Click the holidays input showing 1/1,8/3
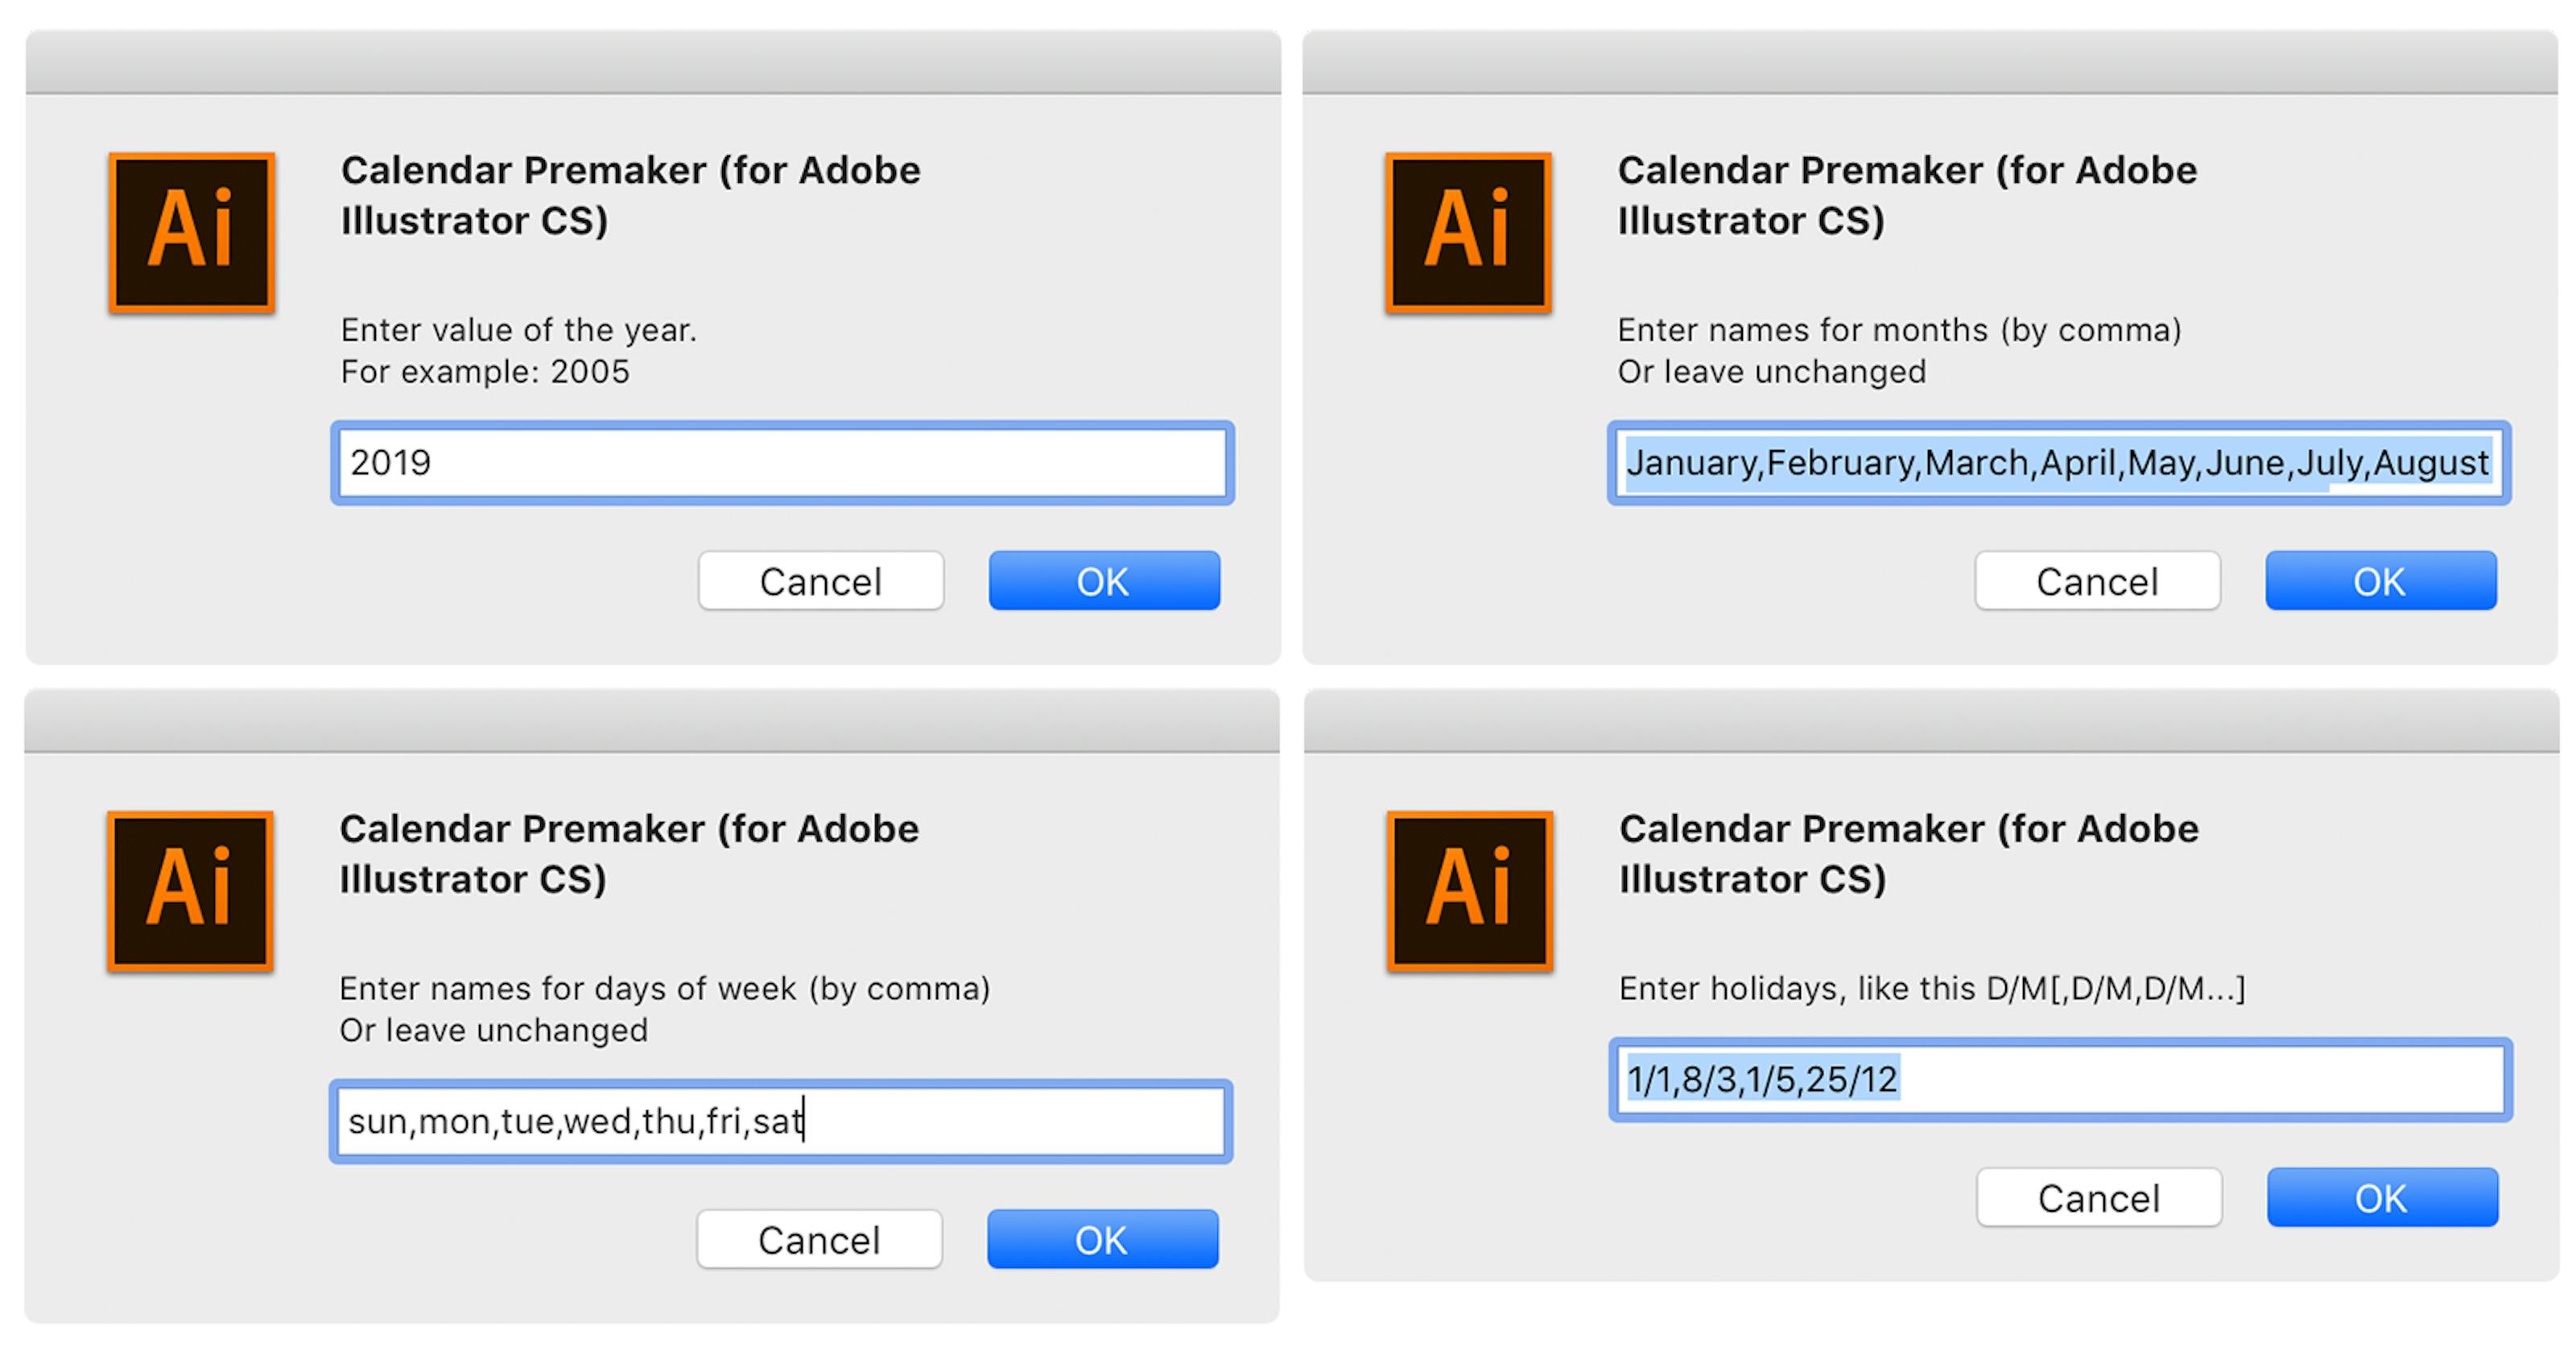The width and height of the screenshot is (2576, 1372). pos(2060,1079)
